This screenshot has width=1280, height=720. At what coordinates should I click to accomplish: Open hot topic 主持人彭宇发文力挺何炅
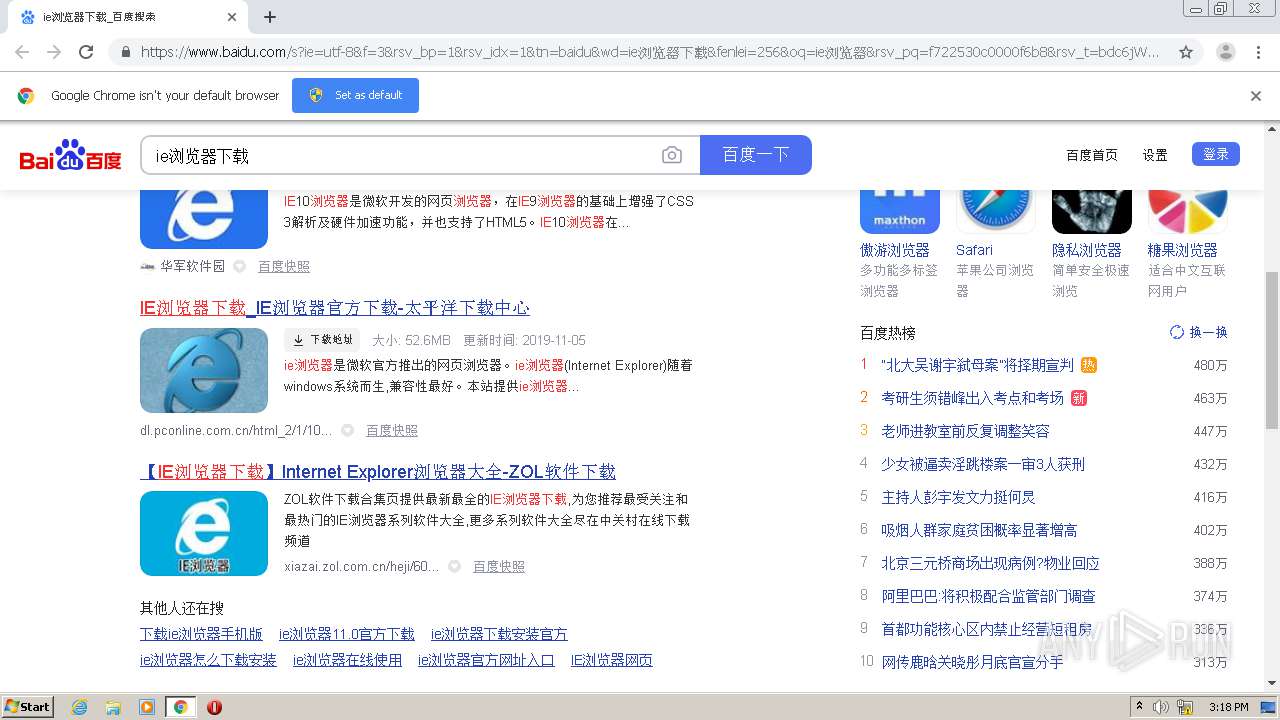(x=958, y=497)
